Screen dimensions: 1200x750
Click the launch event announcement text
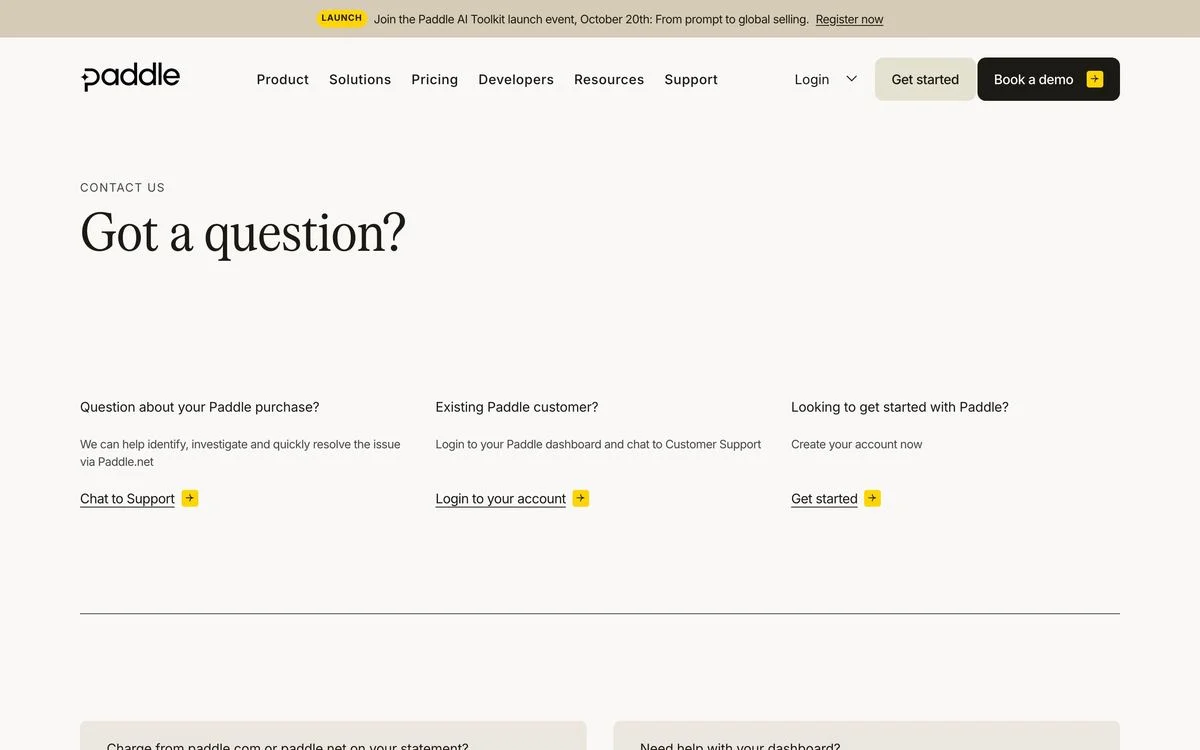coord(591,19)
